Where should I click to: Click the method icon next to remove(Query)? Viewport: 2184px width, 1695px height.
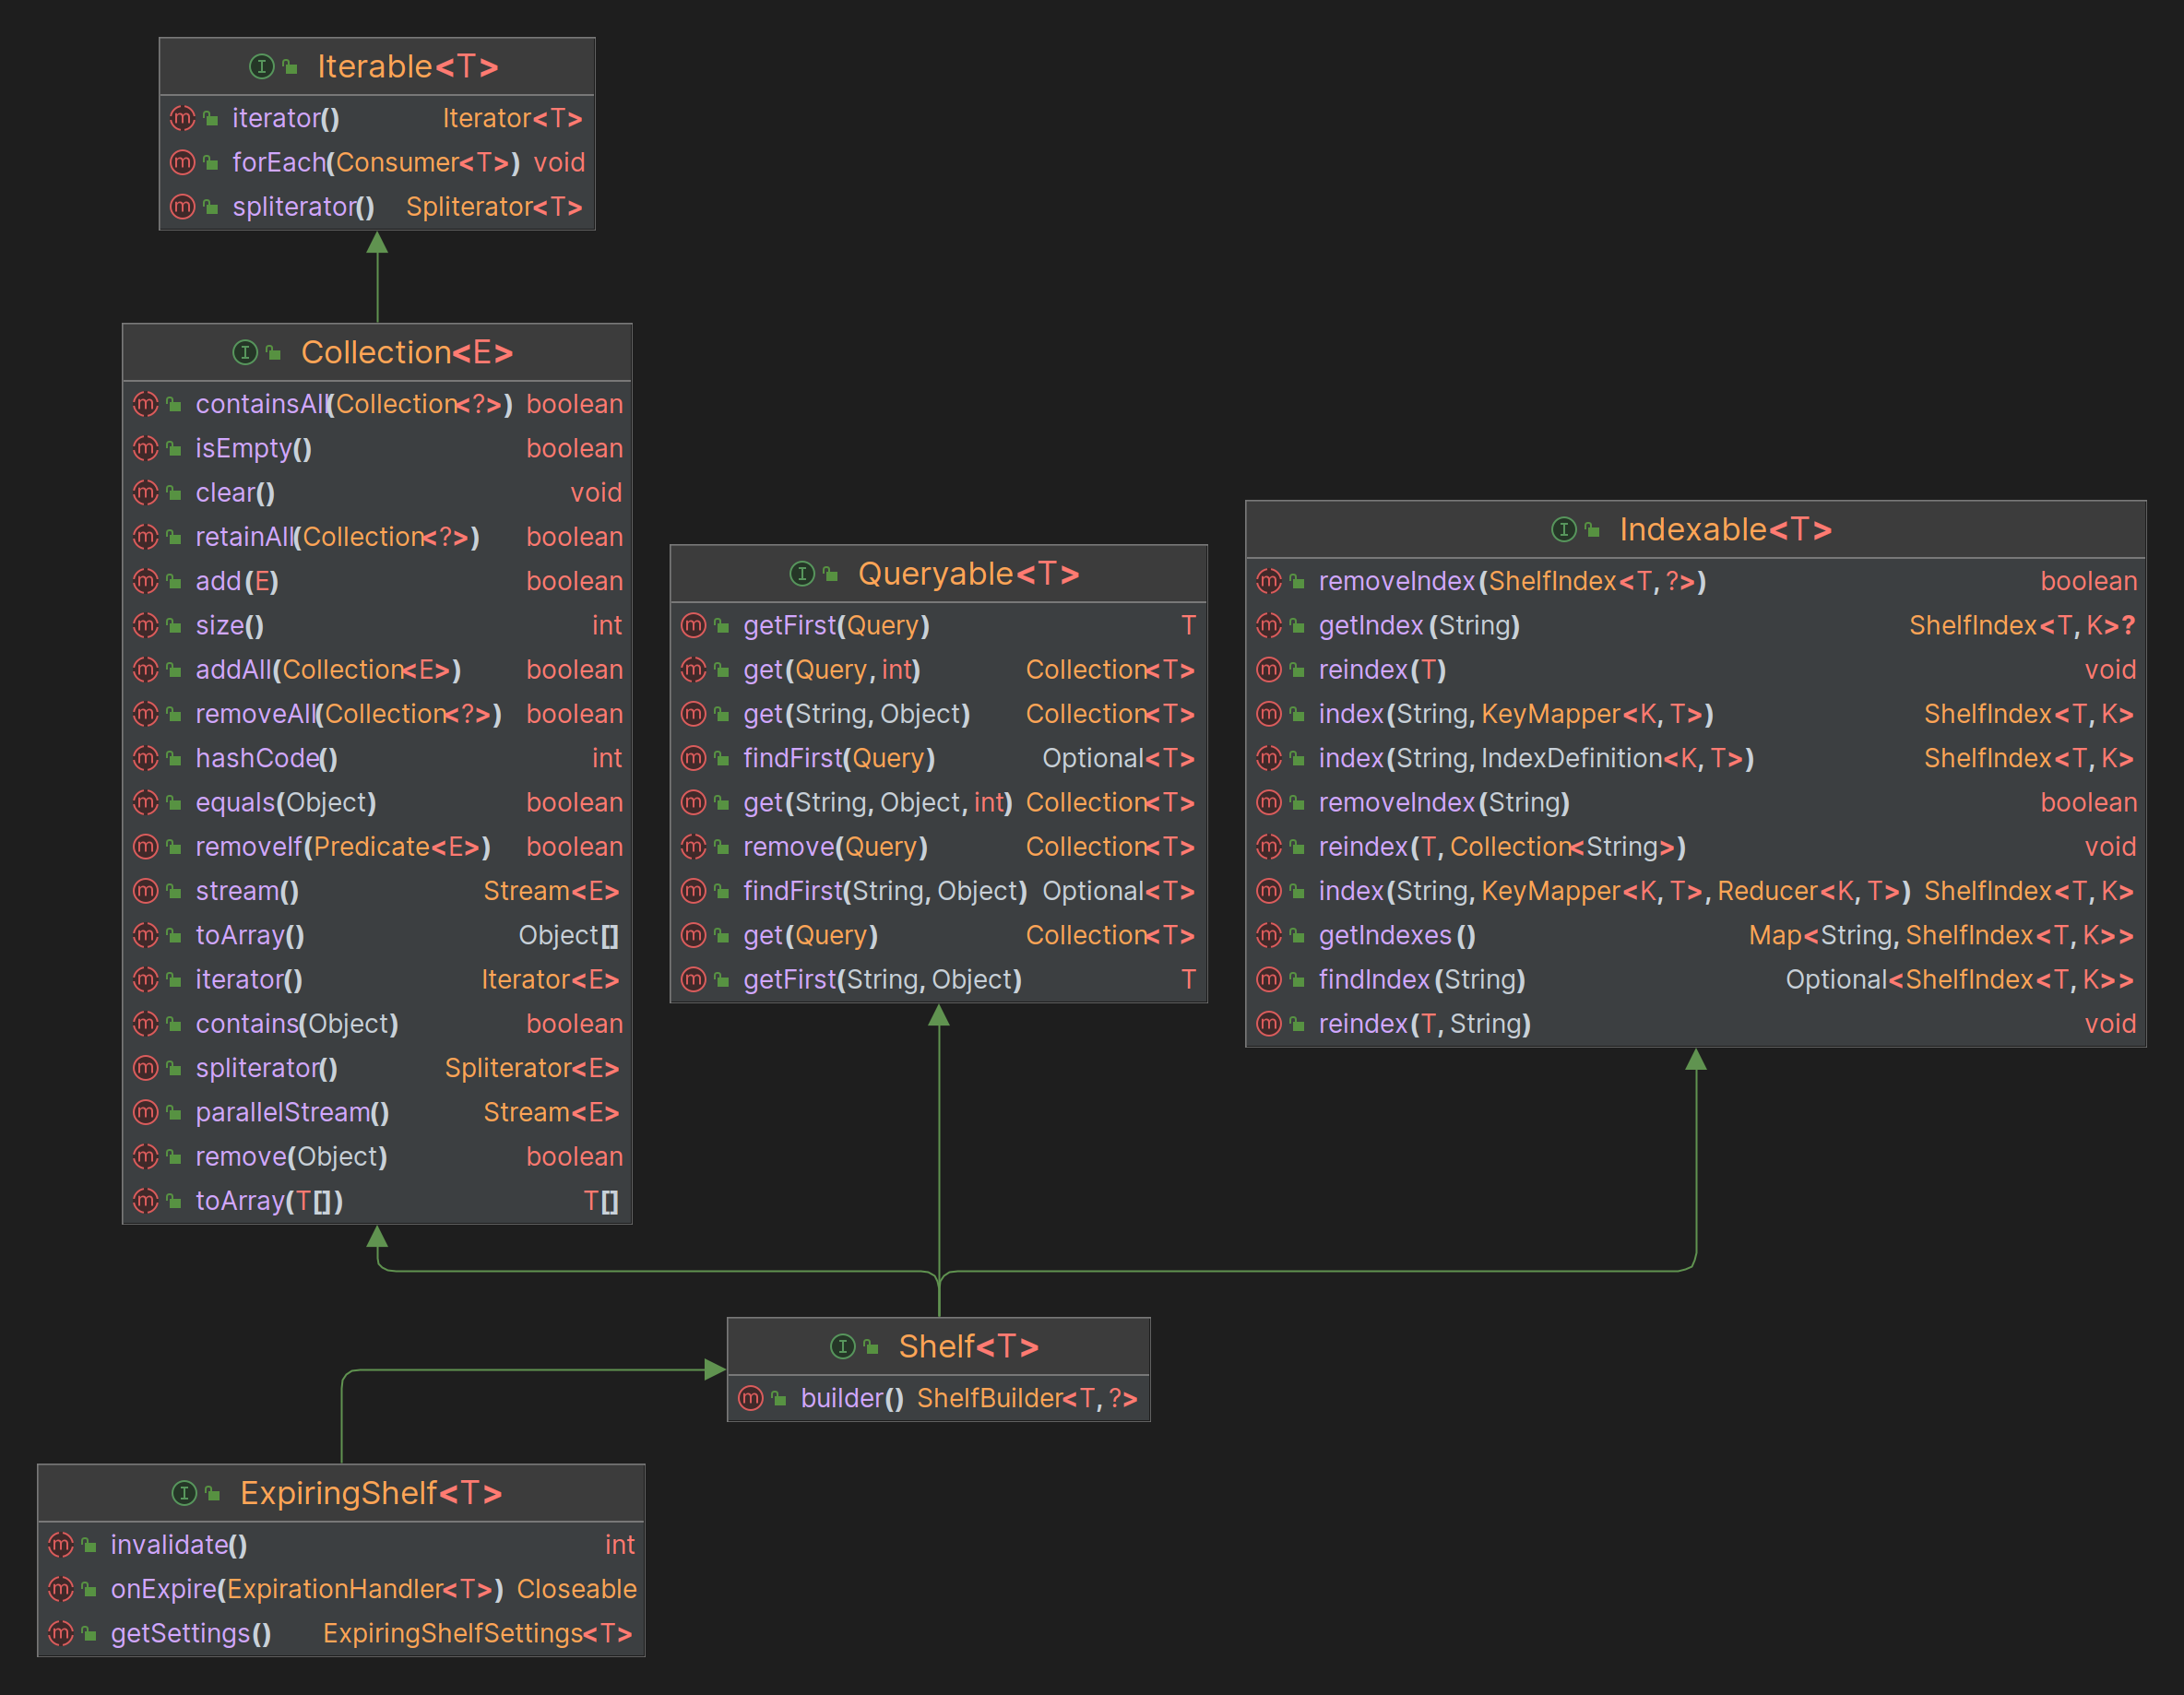[694, 847]
